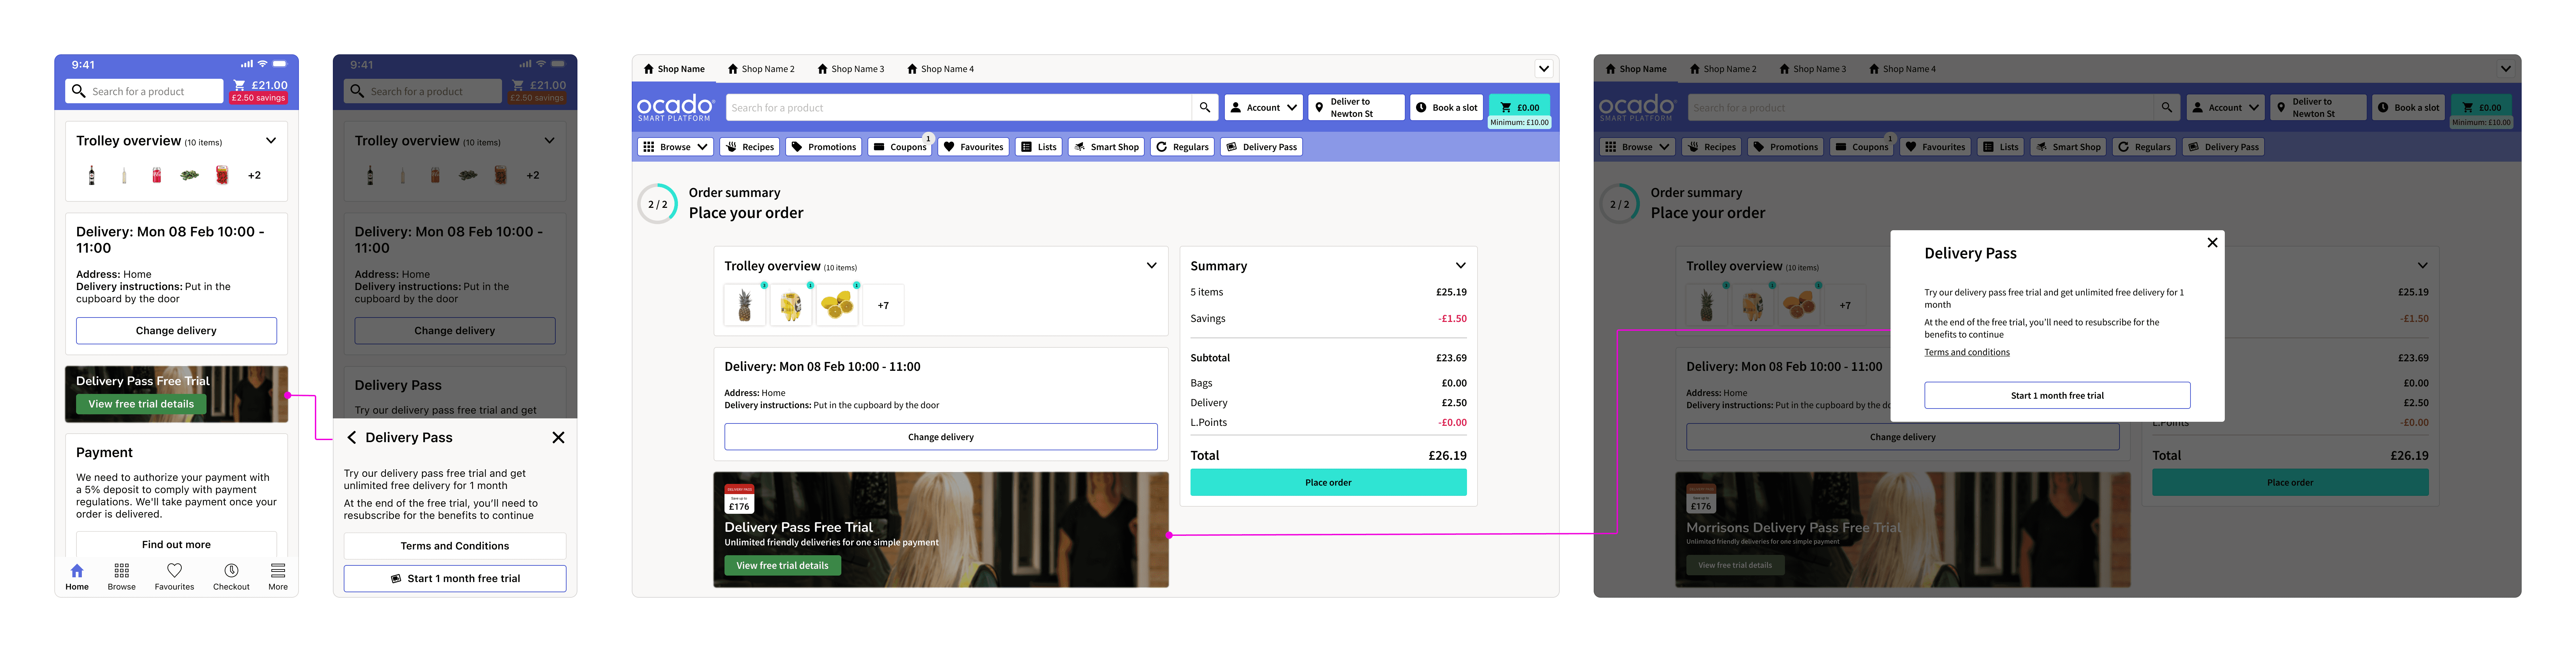Open Terms and Conditions in the mobile Delivery Pass sheet
This screenshot has width=2576, height=652.
click(455, 546)
